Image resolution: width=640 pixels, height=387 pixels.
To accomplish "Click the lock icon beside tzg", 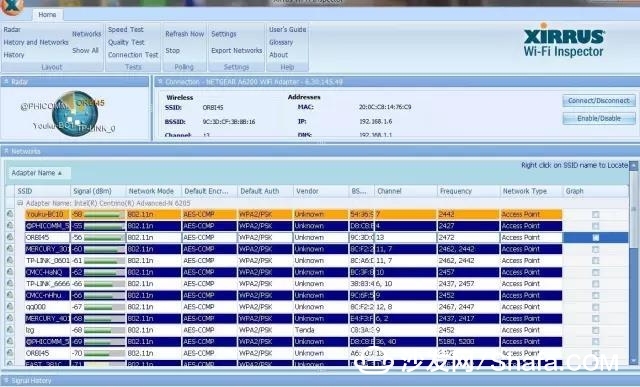I will pyautogui.click(x=10, y=329).
